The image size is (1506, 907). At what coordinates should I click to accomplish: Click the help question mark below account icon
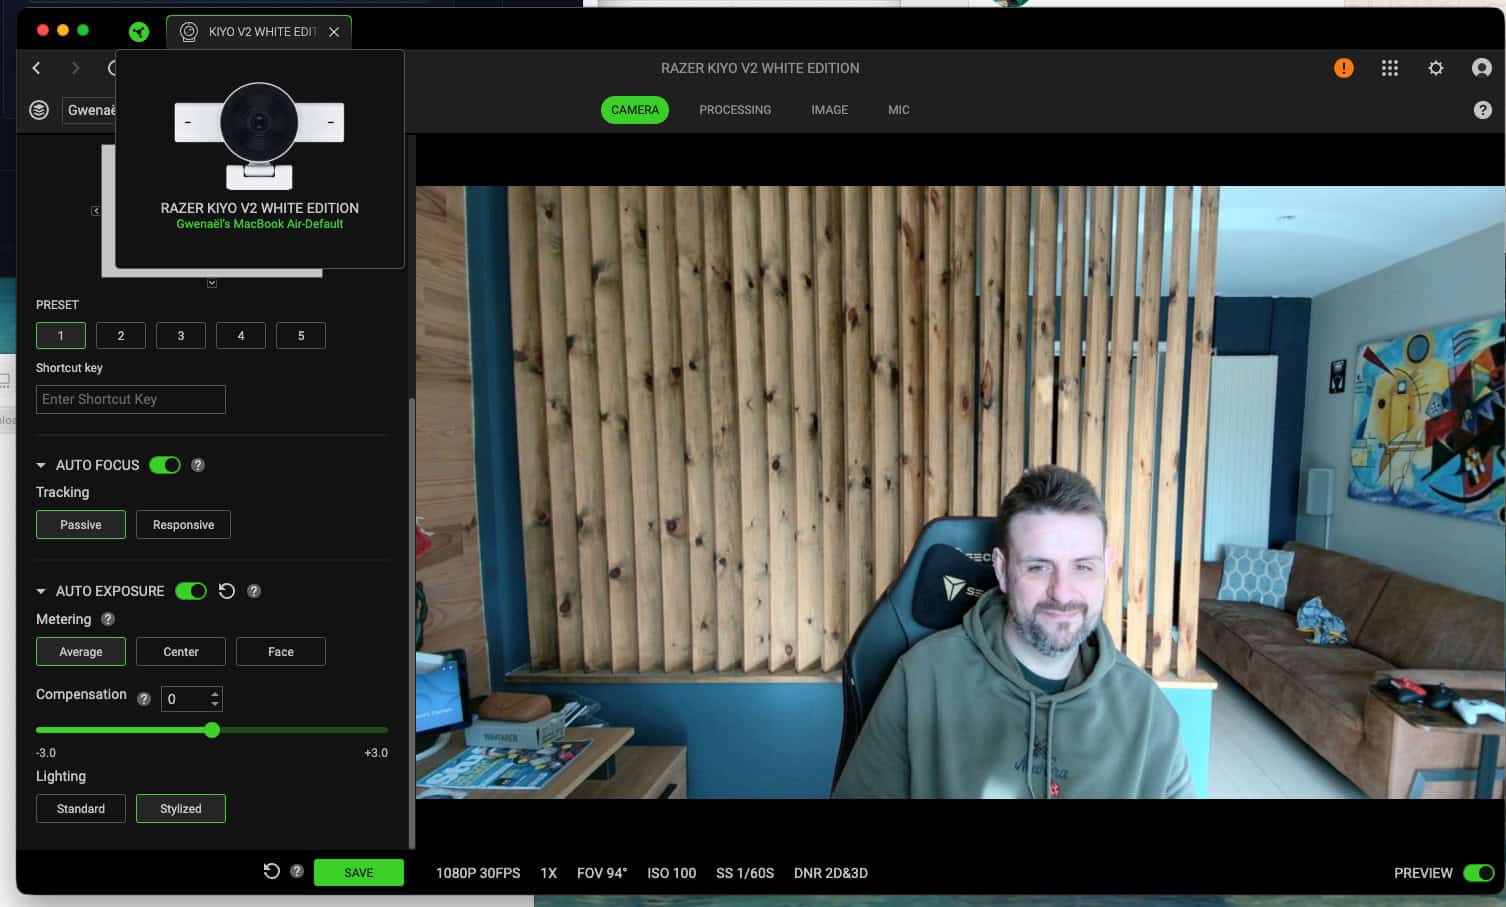tap(1482, 110)
